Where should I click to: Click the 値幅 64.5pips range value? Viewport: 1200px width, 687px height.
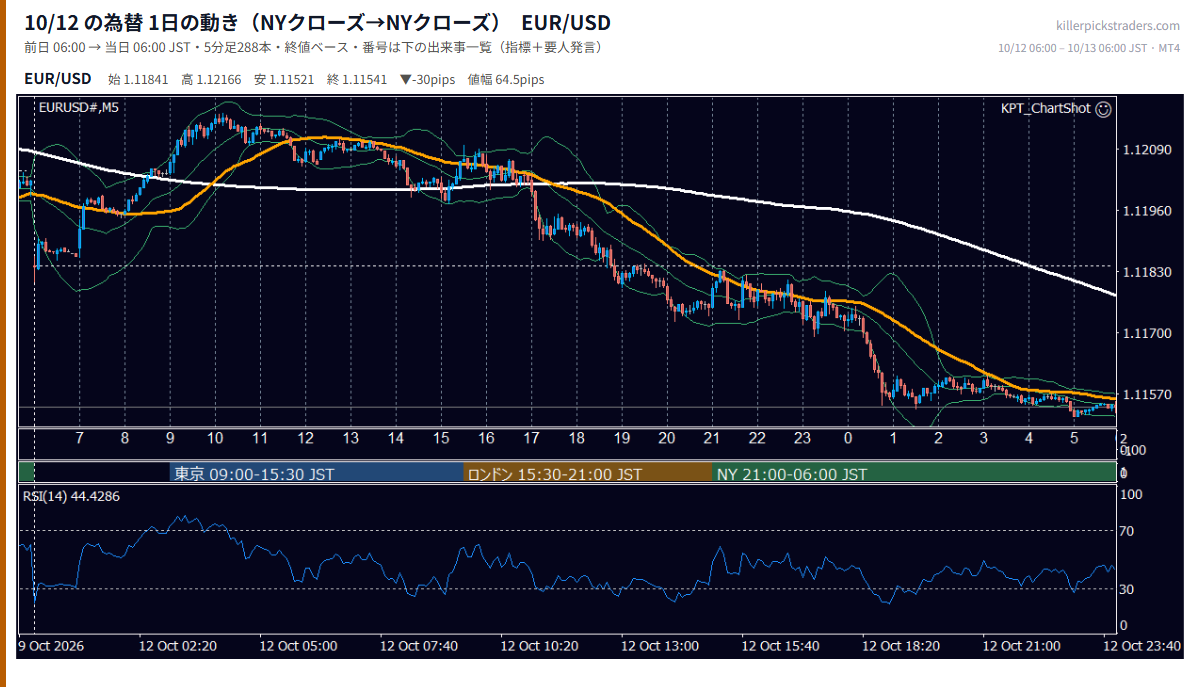pos(506,80)
